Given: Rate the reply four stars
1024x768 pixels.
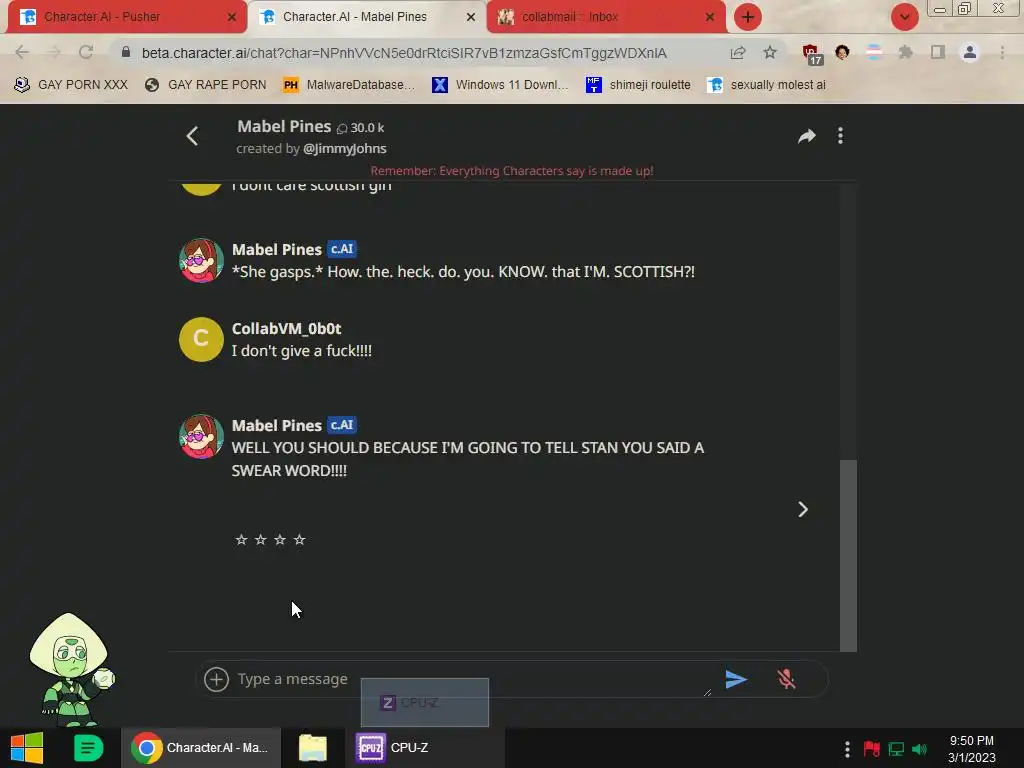Looking at the screenshot, I should point(300,539).
